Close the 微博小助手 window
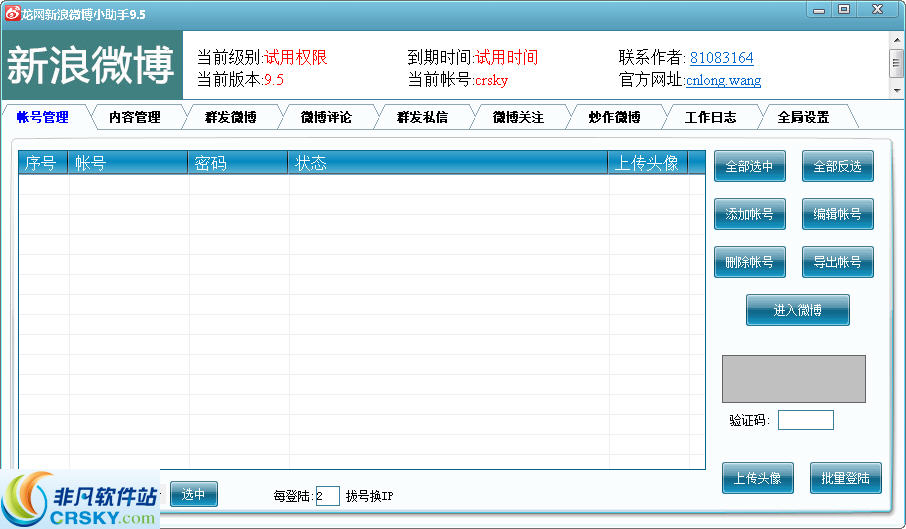The height and width of the screenshot is (529, 906). point(878,10)
